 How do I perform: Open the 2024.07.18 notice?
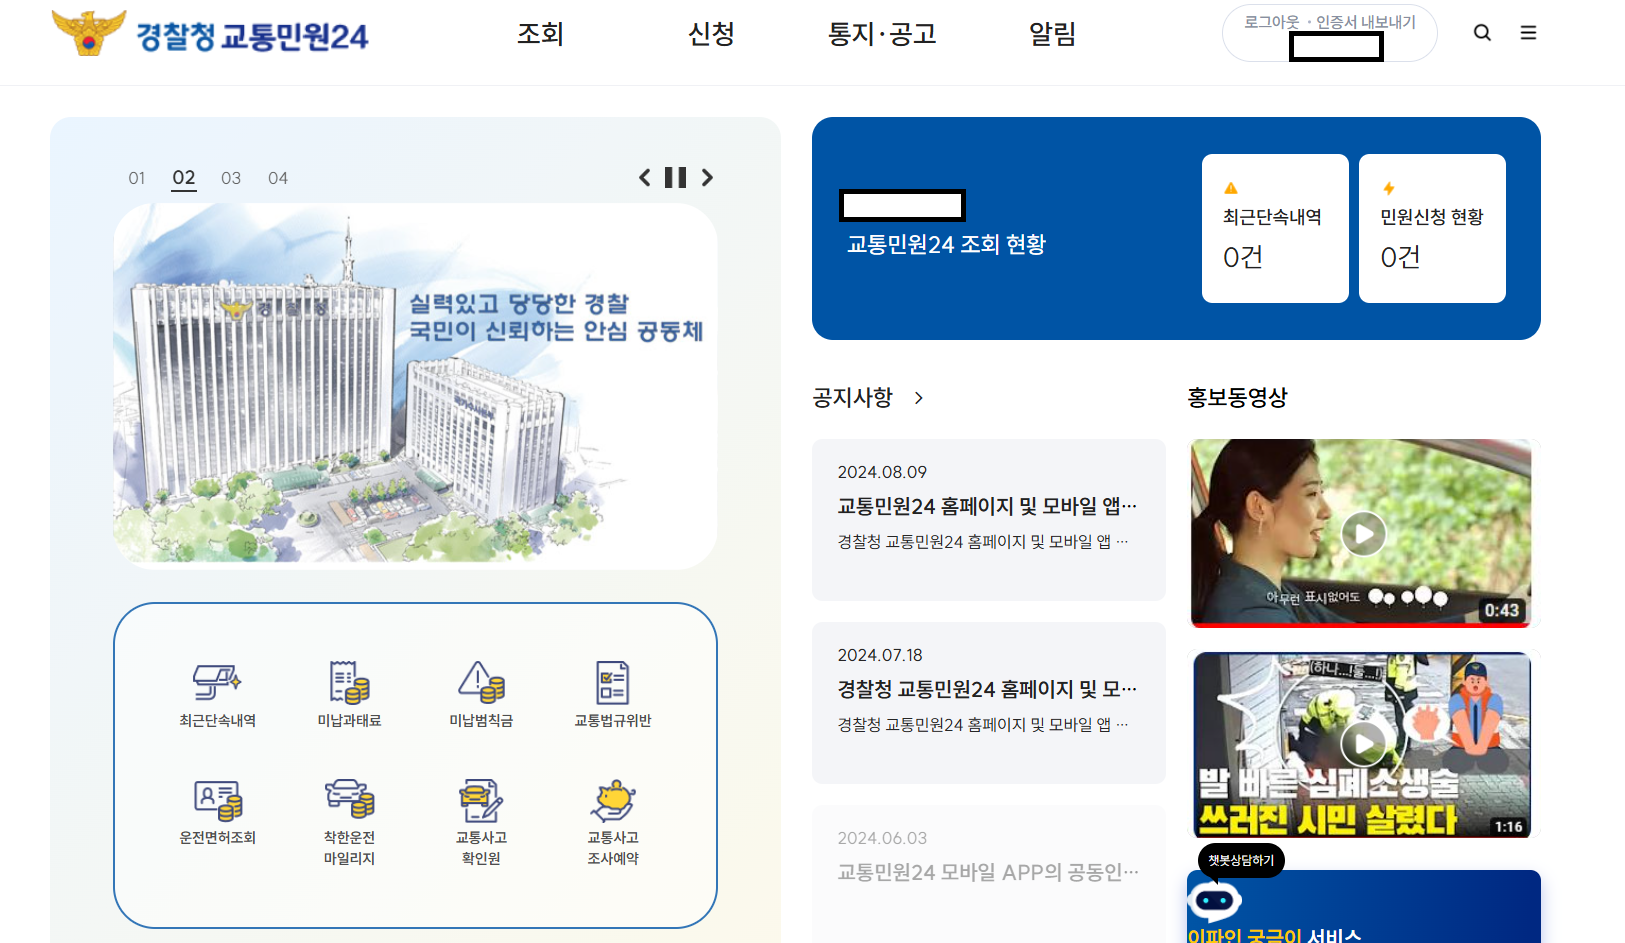pyautogui.click(x=989, y=703)
